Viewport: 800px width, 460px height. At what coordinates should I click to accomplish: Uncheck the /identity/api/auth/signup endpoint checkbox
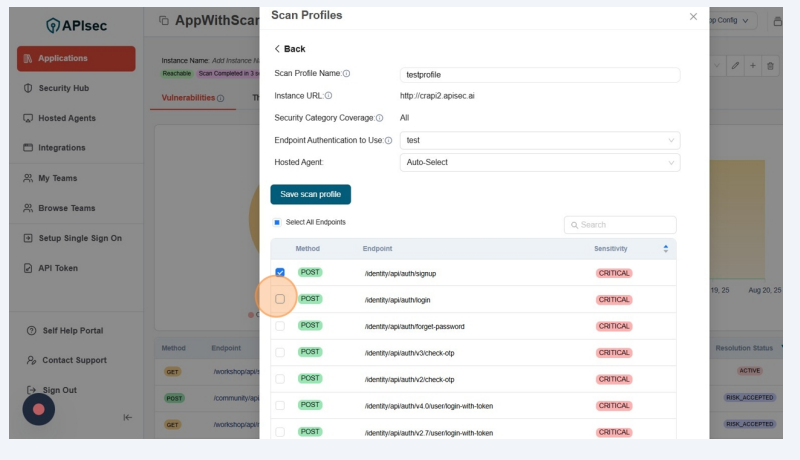(280, 272)
